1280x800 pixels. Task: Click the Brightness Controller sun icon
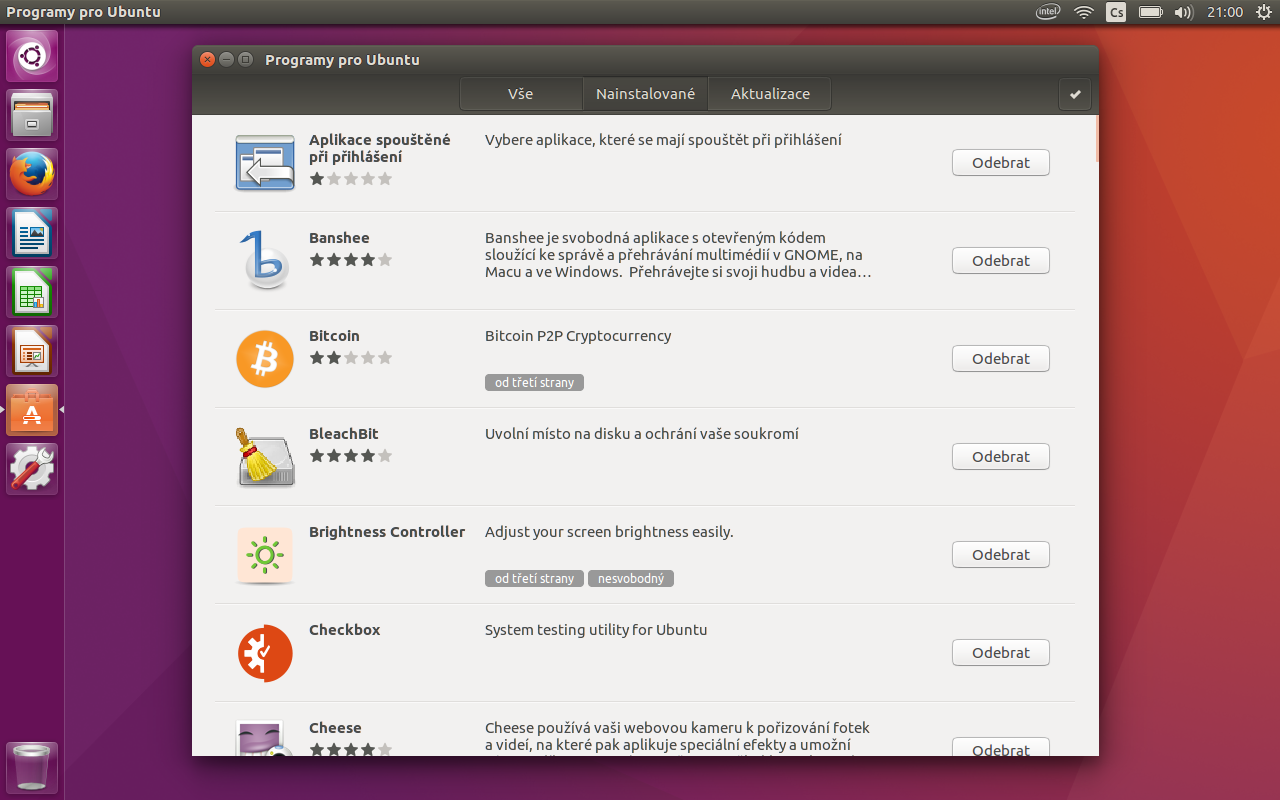[x=264, y=554]
